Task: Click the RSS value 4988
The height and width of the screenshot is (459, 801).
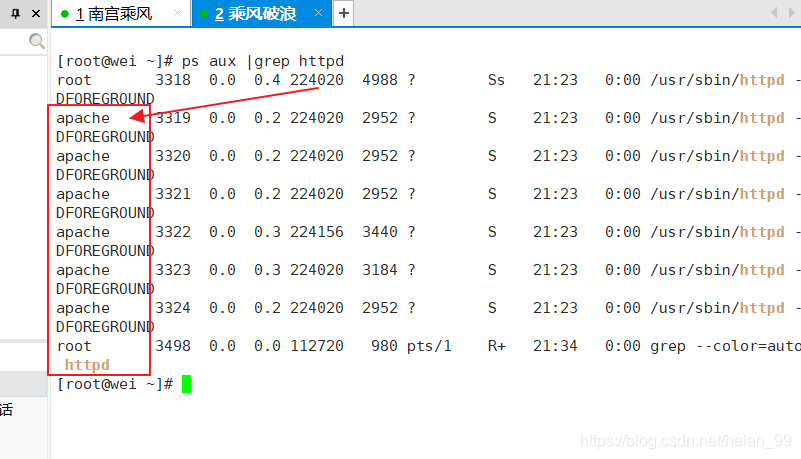Action: tap(380, 80)
